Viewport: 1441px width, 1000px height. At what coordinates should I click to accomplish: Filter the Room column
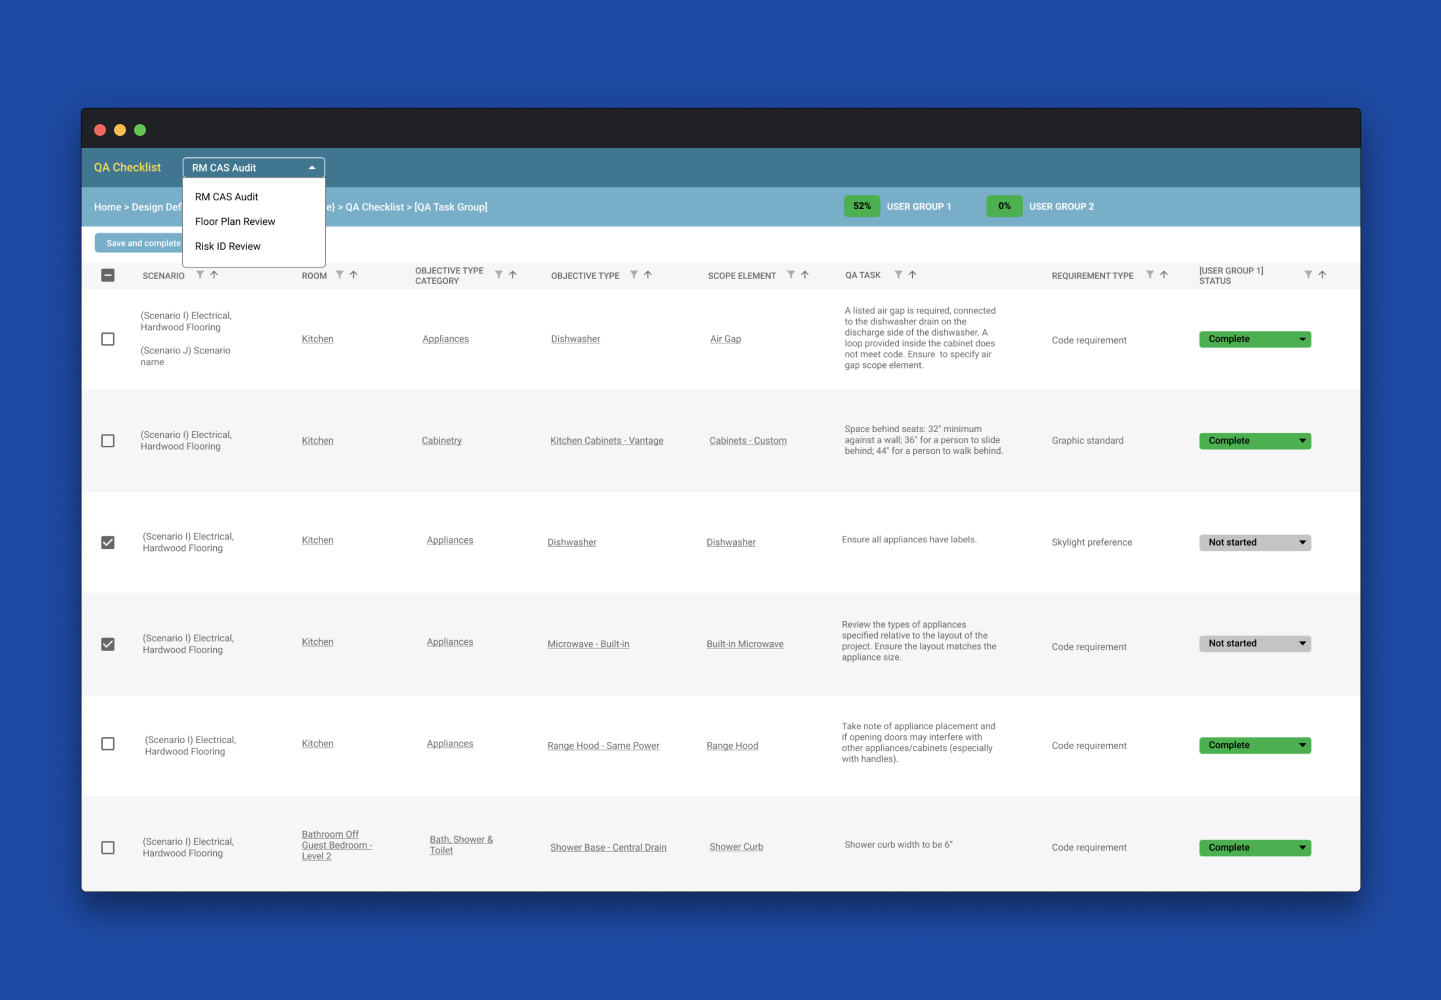point(339,275)
